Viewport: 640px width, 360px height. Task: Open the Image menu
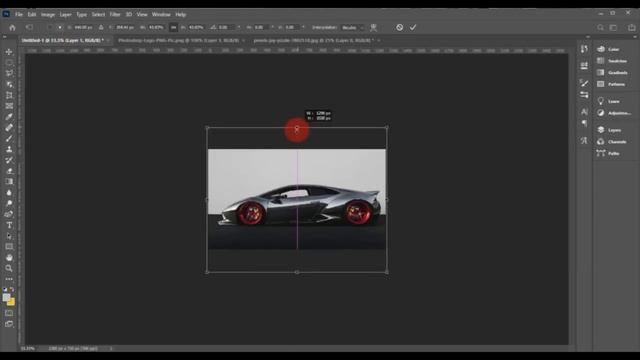click(x=48, y=14)
